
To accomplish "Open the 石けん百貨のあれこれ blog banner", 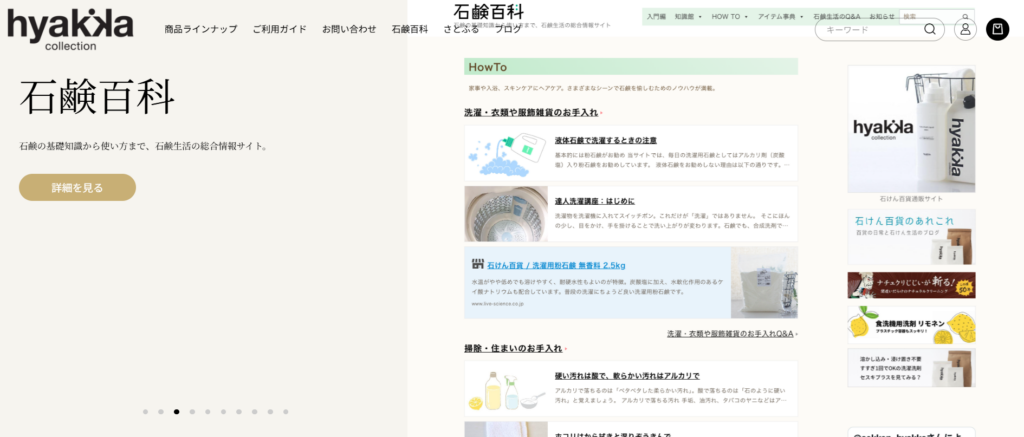I will 911,236.
